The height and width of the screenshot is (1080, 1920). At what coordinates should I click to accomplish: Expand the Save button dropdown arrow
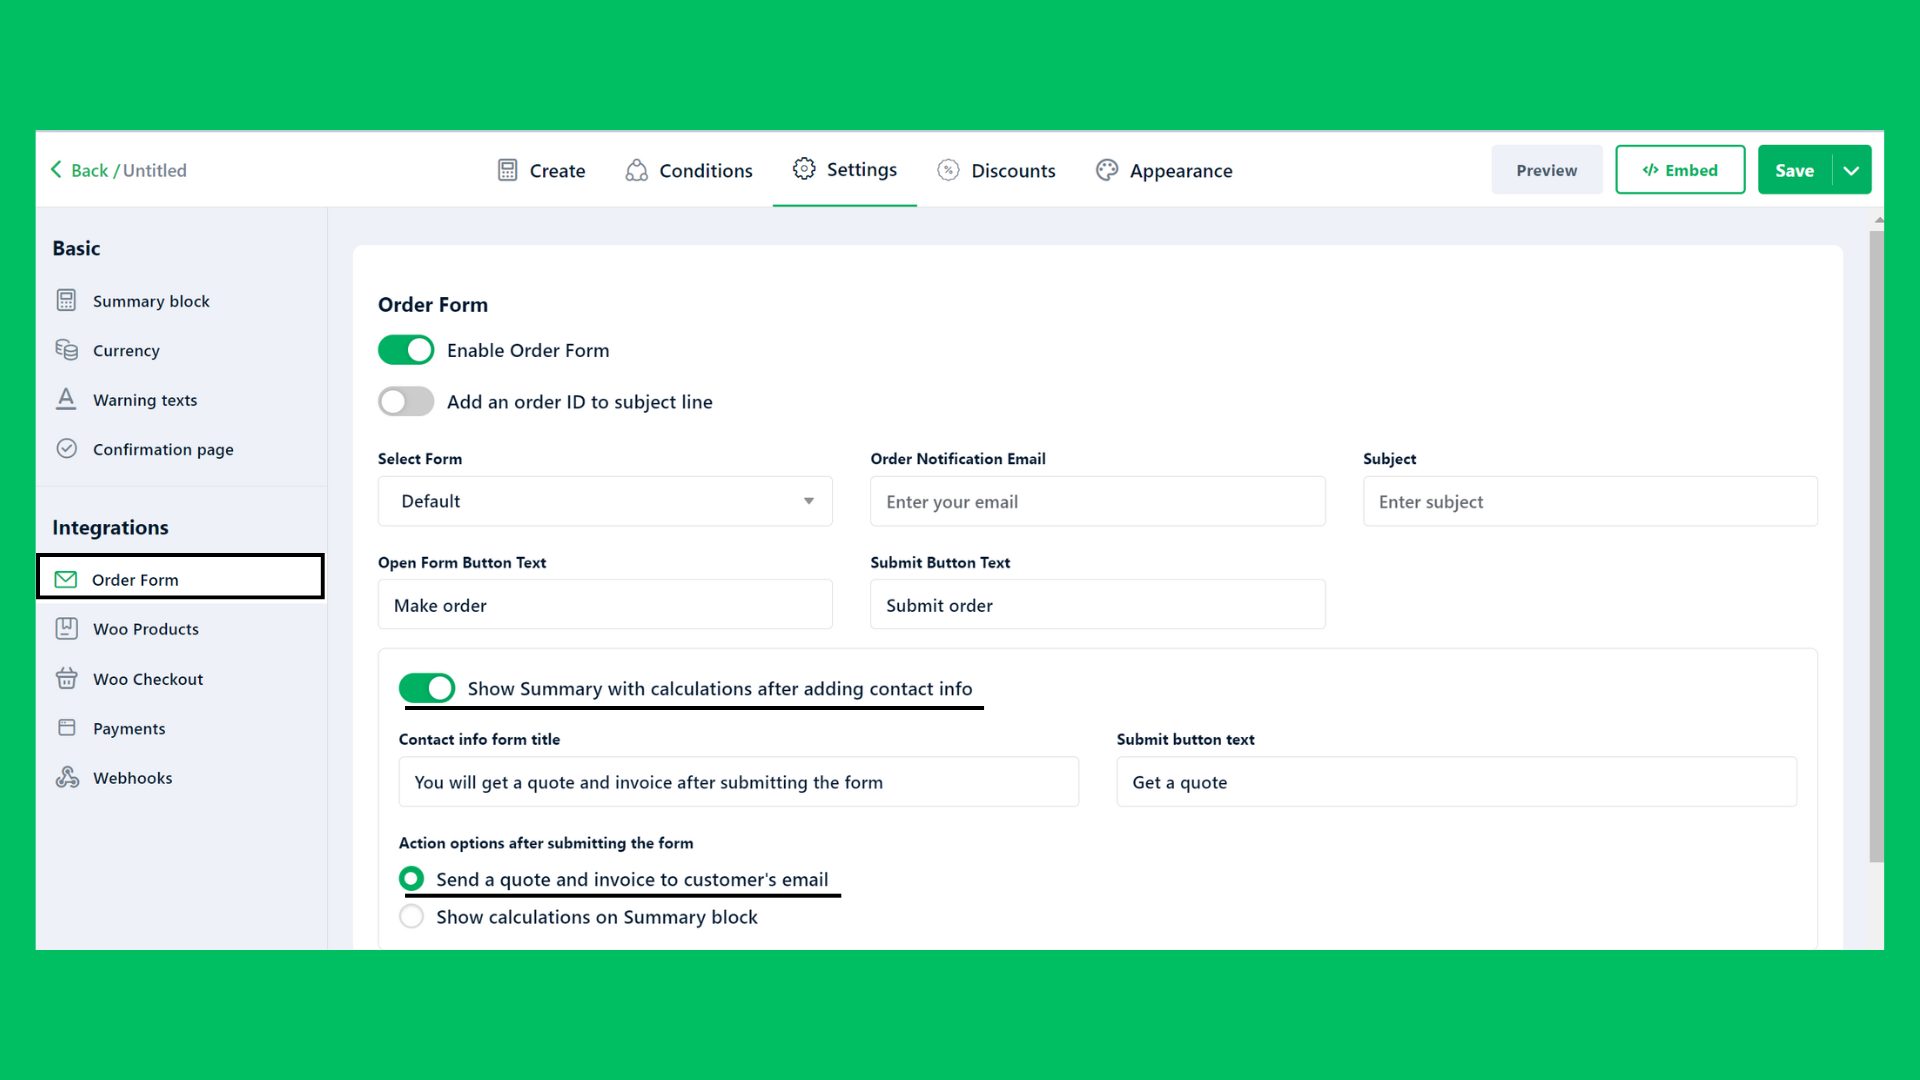tap(1852, 170)
